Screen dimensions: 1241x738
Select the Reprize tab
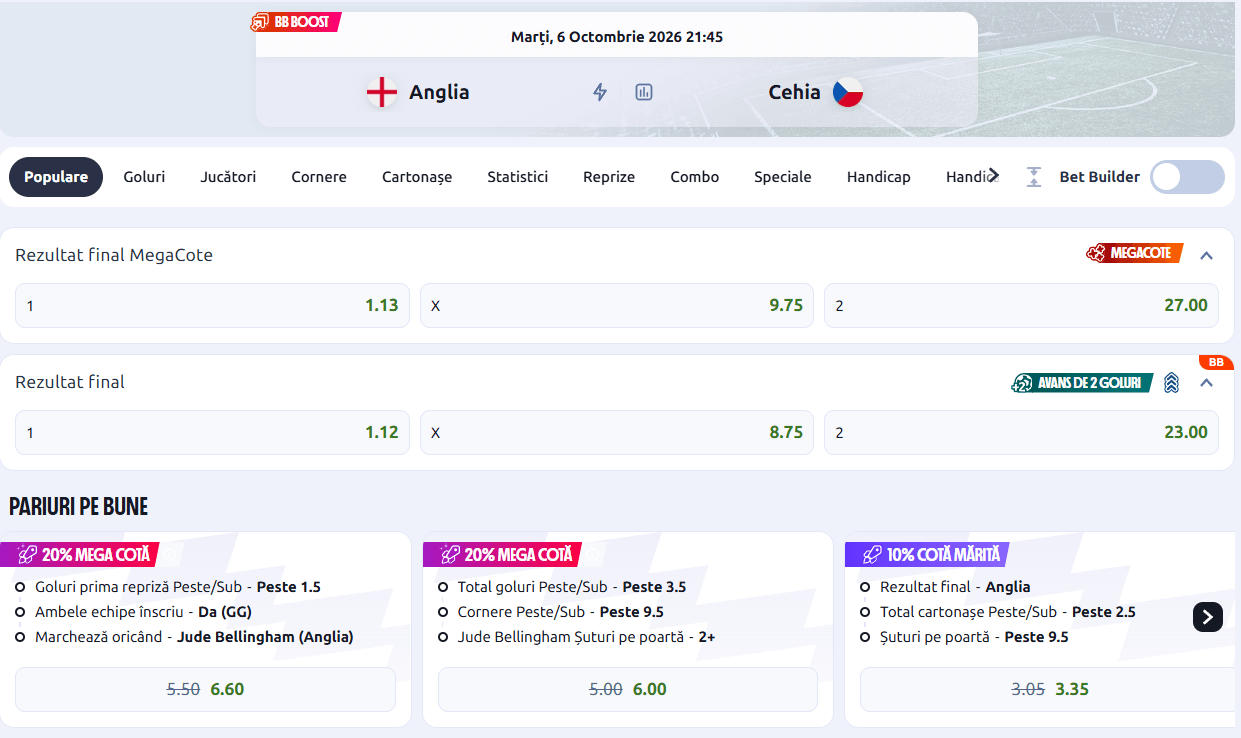coord(609,177)
